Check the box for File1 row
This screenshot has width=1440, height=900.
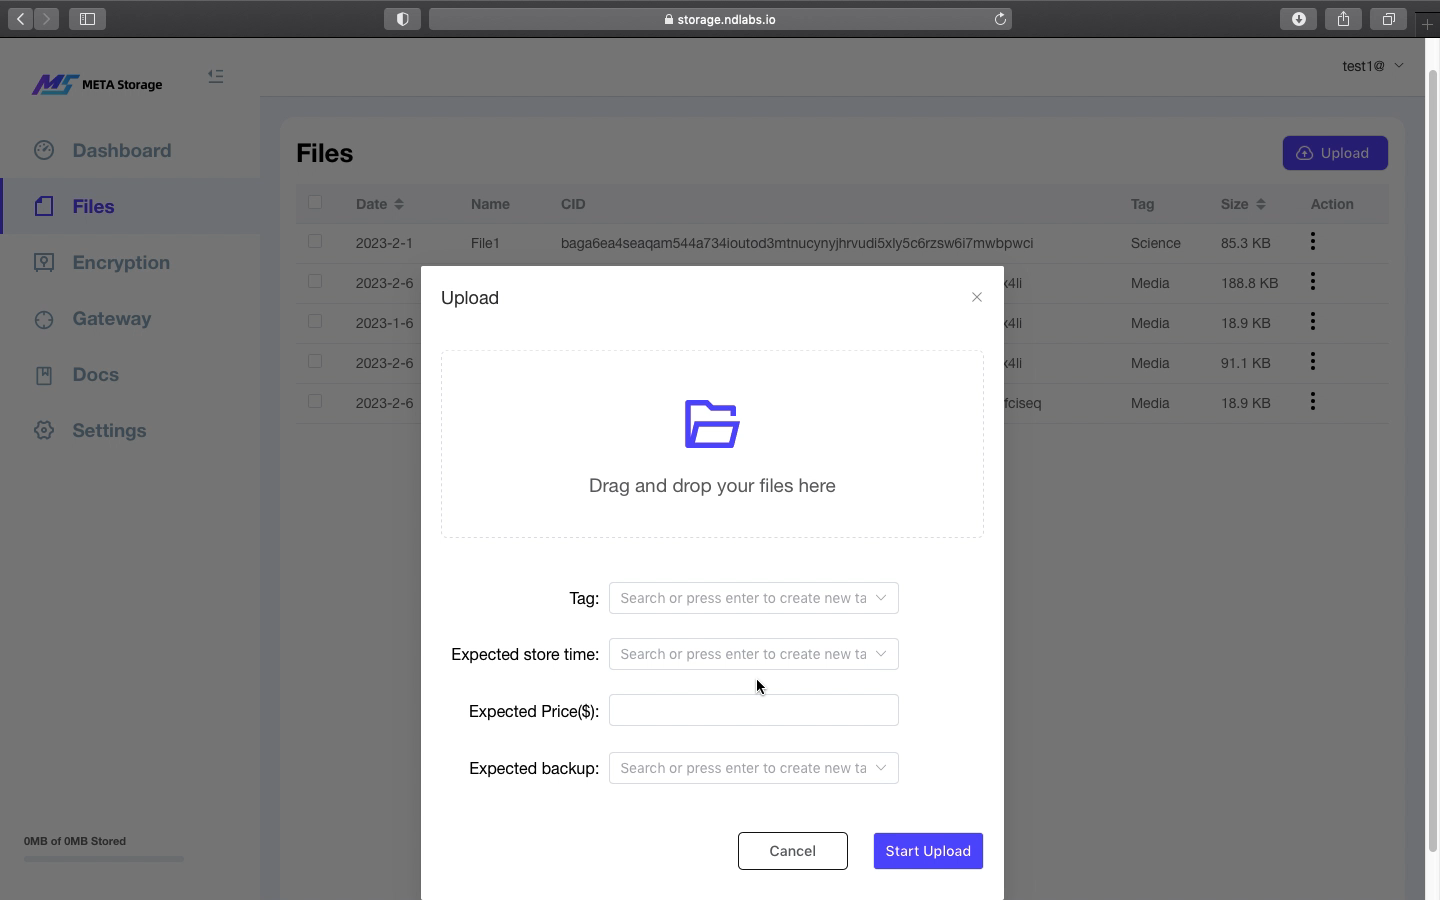point(315,241)
